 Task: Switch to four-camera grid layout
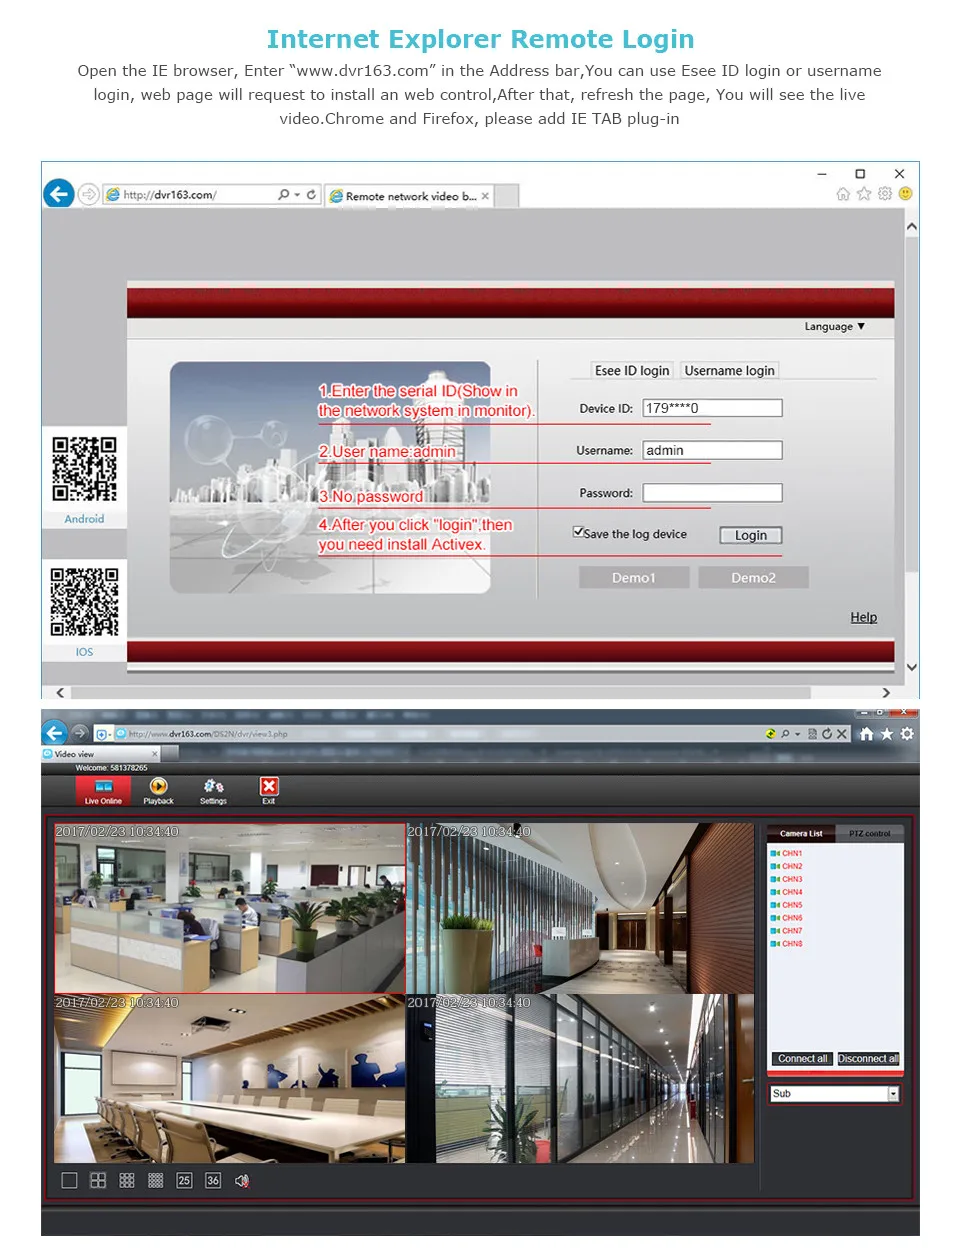point(98,1180)
